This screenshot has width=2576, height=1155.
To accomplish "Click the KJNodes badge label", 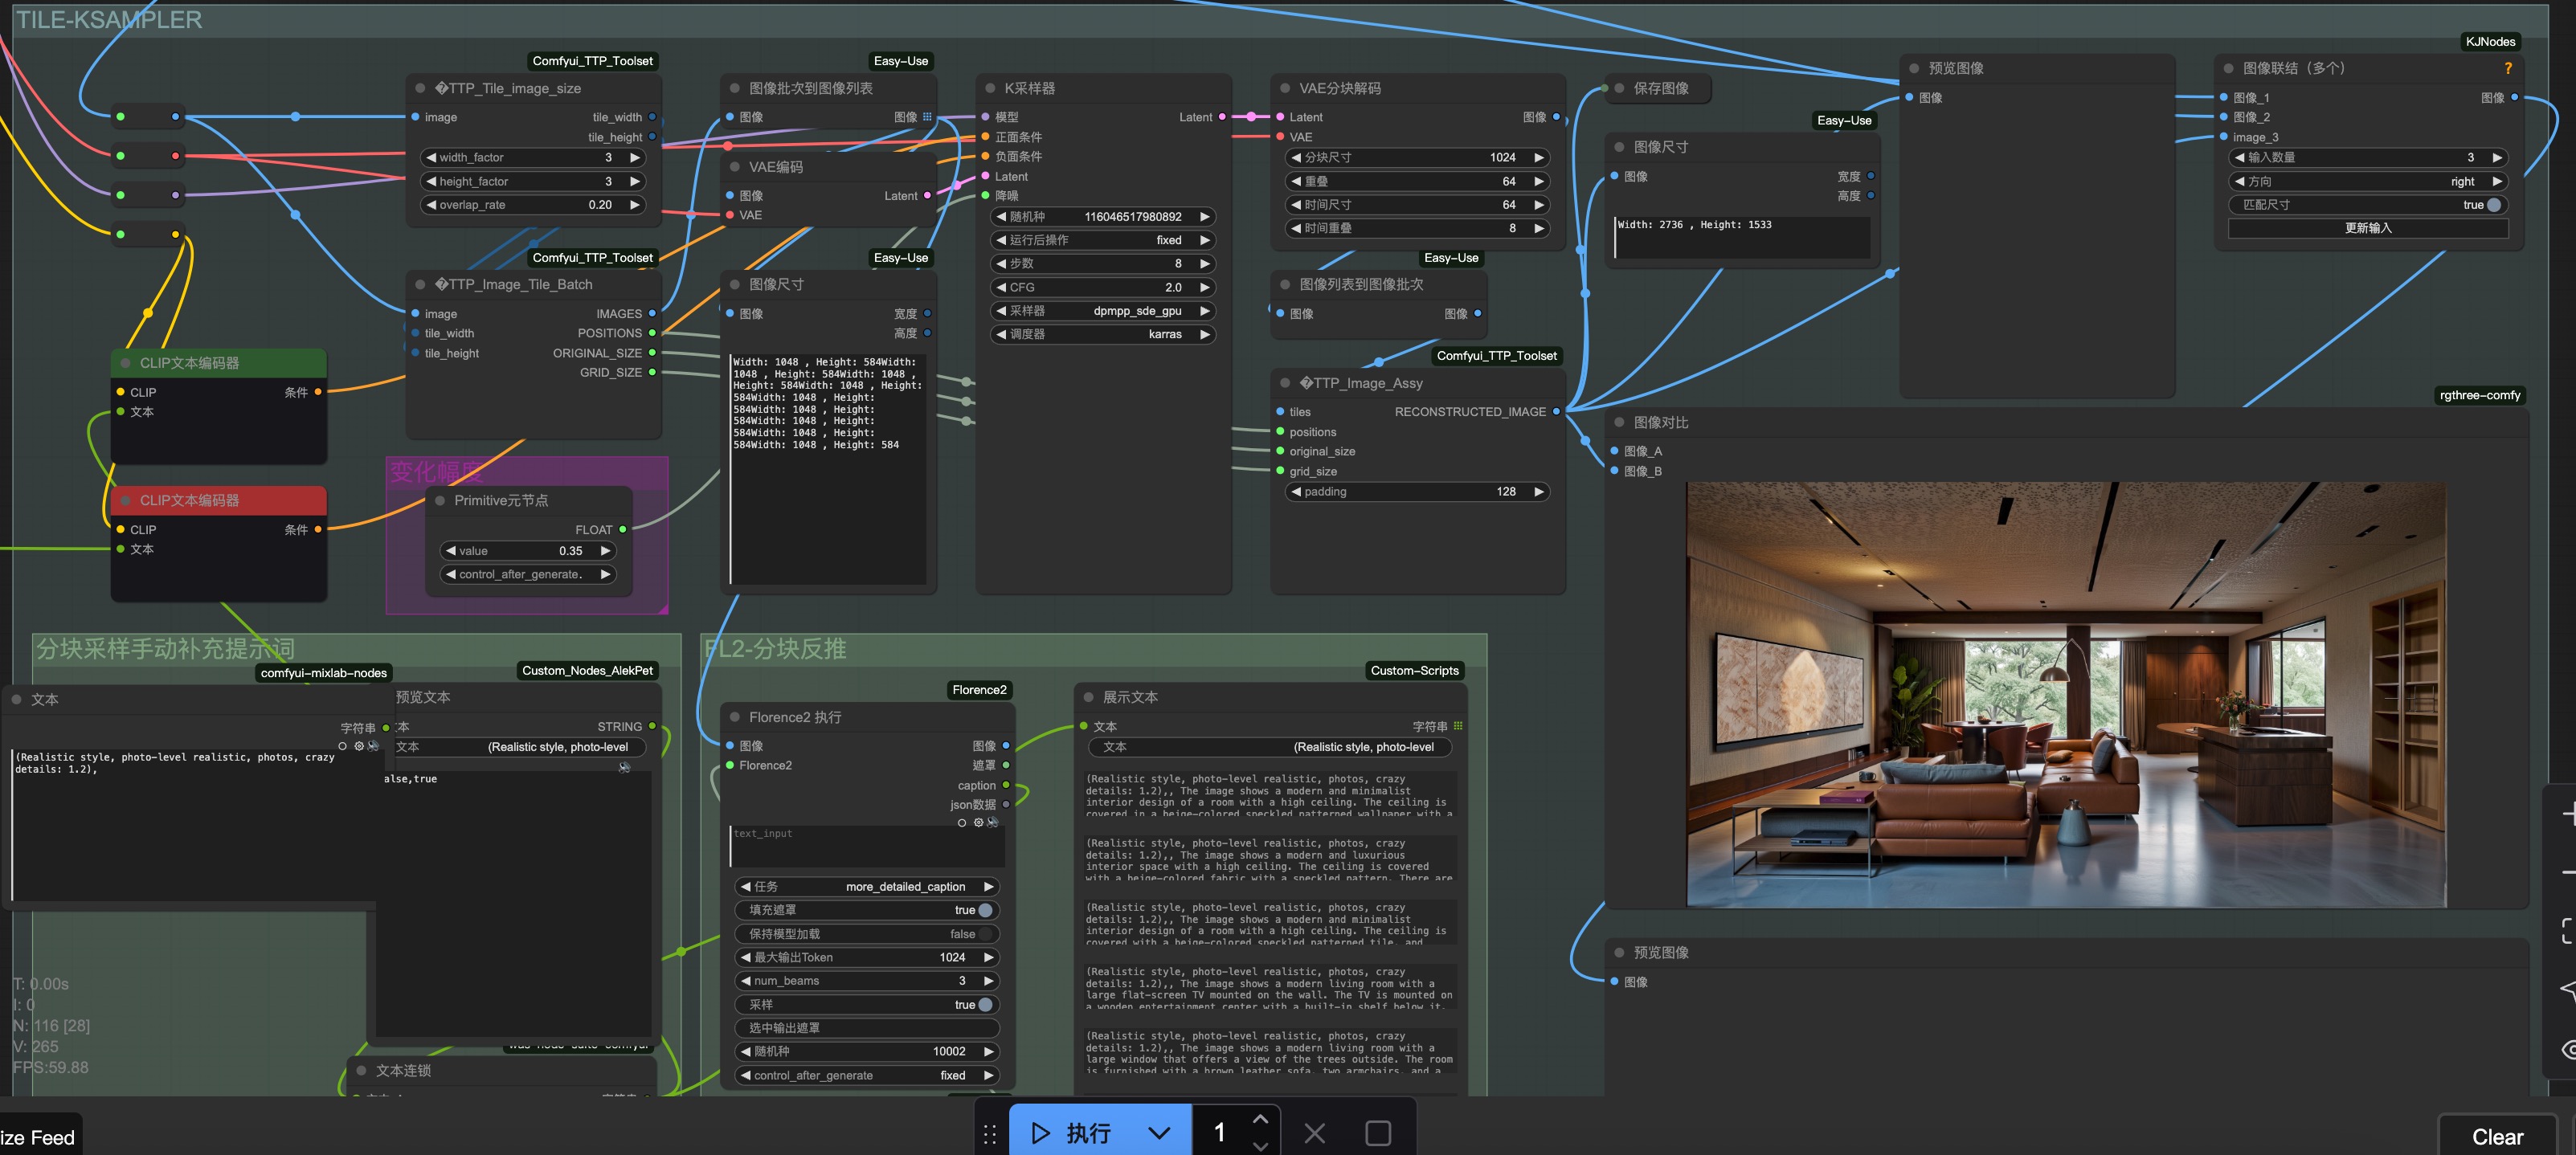I will [2489, 42].
